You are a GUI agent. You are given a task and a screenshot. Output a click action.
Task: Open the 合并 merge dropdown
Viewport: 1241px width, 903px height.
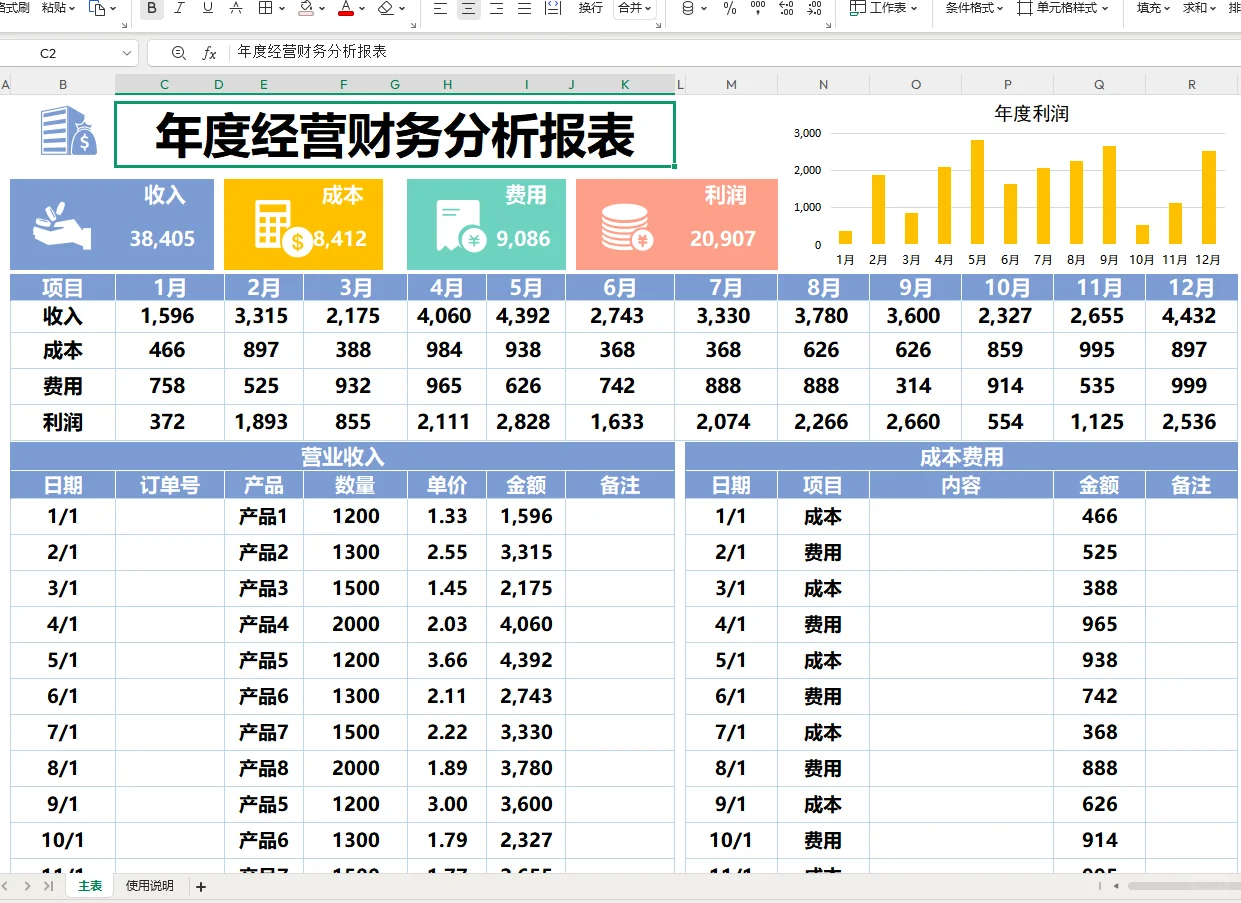[635, 8]
